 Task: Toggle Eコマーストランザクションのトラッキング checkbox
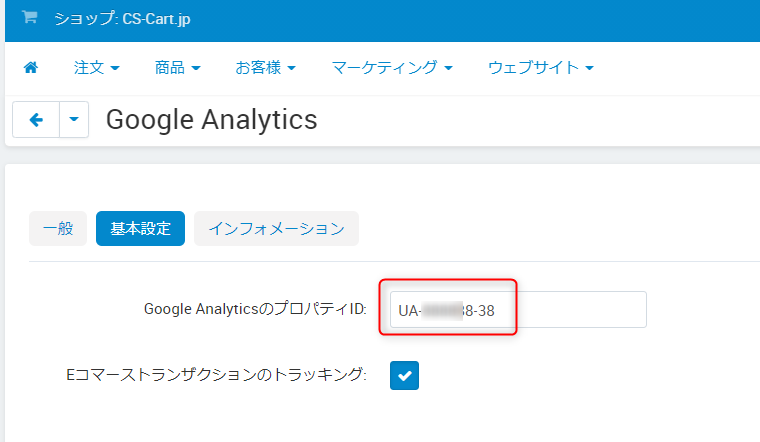404,375
